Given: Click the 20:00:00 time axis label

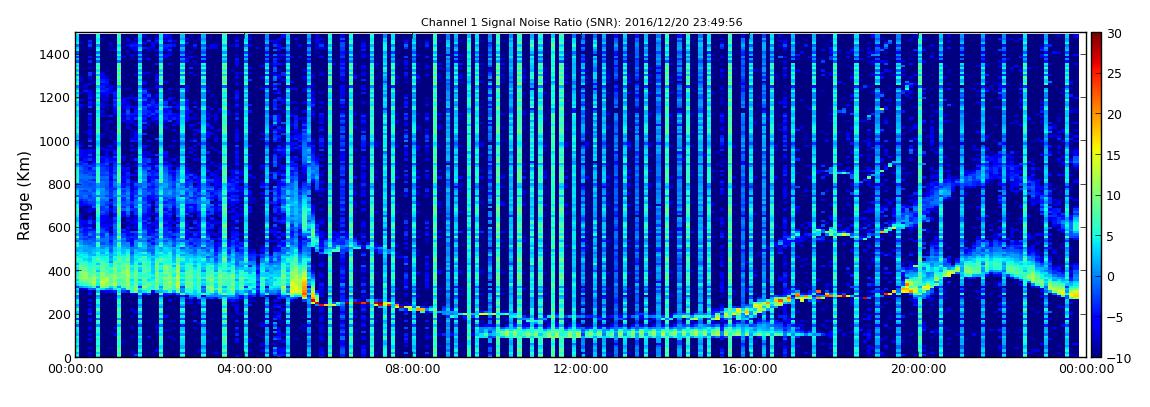Looking at the screenshot, I should (x=918, y=370).
